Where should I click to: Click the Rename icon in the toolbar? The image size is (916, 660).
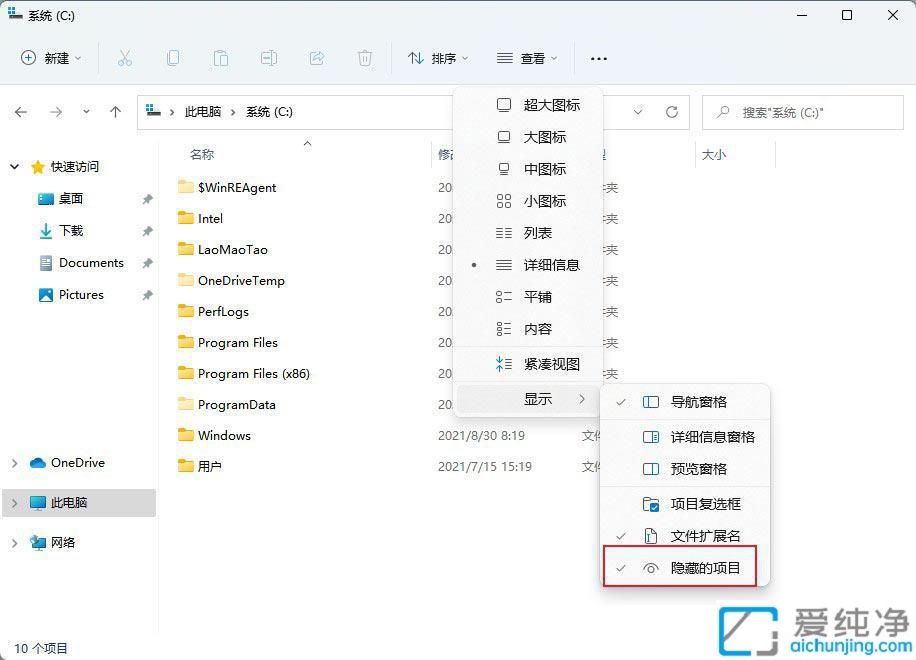tap(268, 58)
